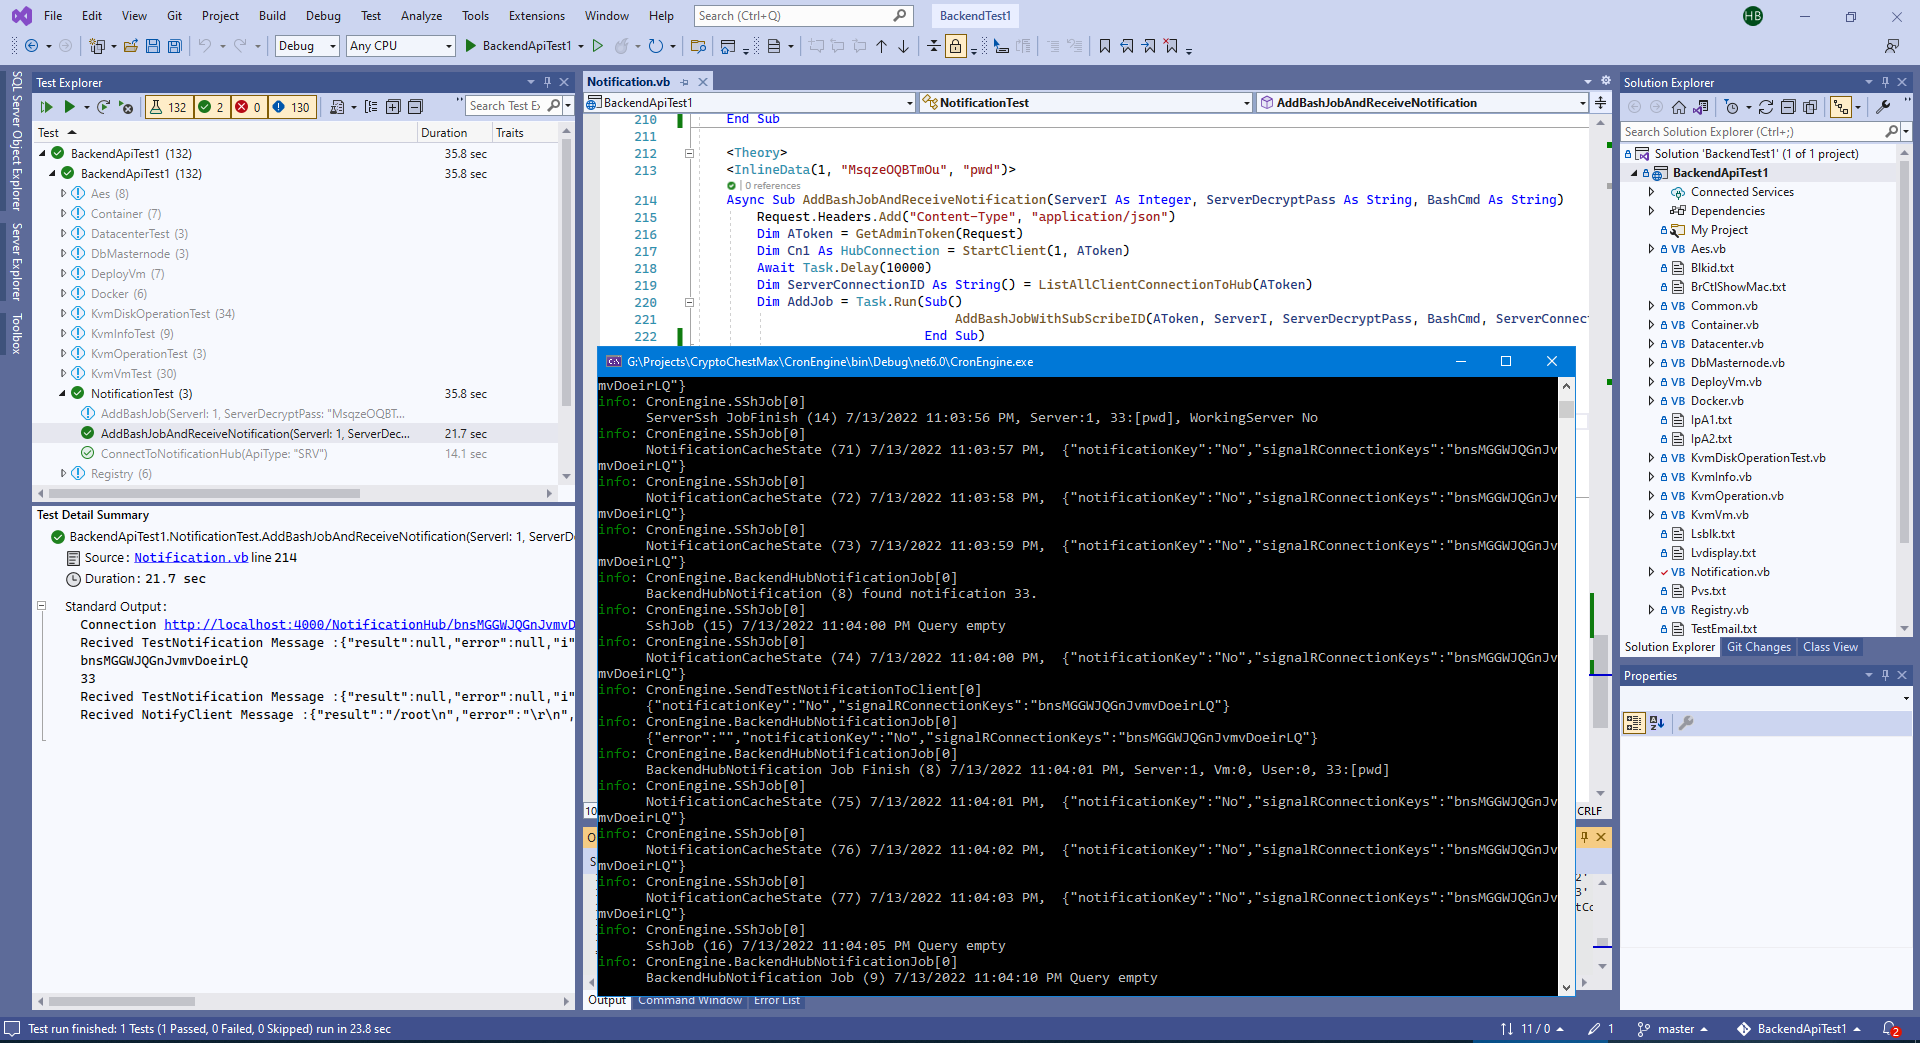This screenshot has height=1043, width=1920.
Task: Click the Save All toolbar icon
Action: (175, 46)
